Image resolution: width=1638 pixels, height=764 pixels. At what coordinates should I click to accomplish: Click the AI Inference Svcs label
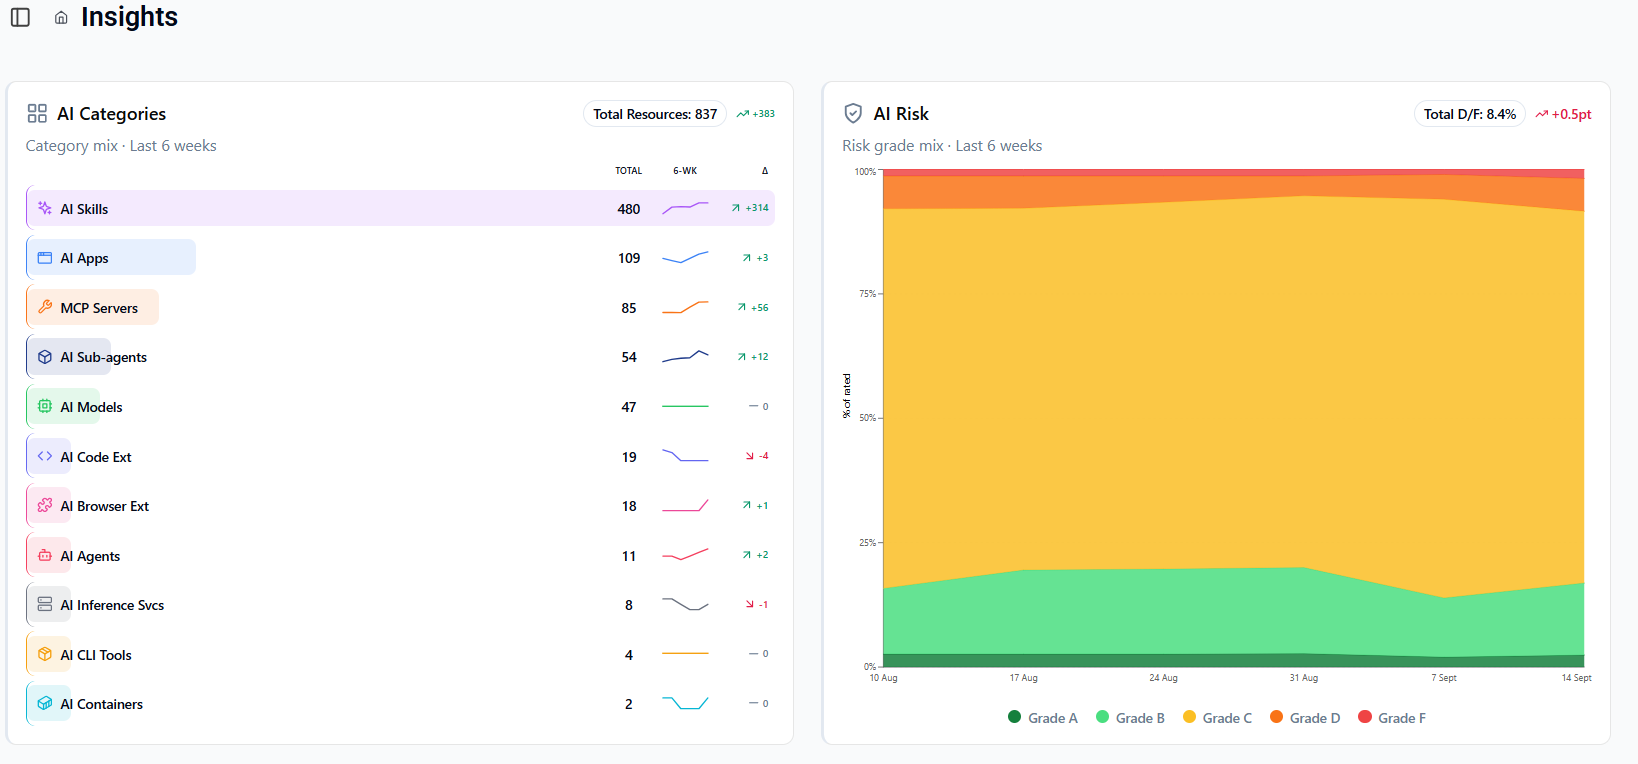tap(112, 605)
